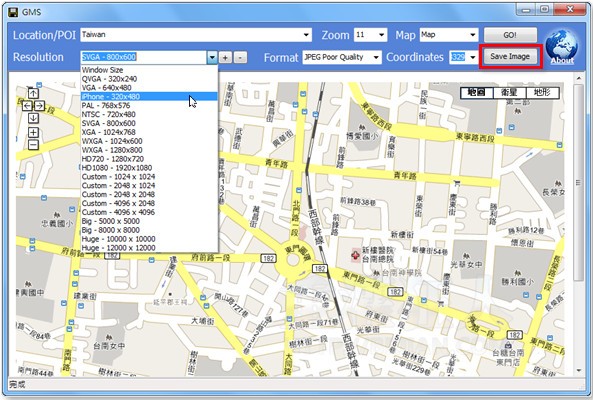Image resolution: width=593 pixels, height=400 pixels.
Task: Switch map view to 地圖 tab
Action: 477,93
